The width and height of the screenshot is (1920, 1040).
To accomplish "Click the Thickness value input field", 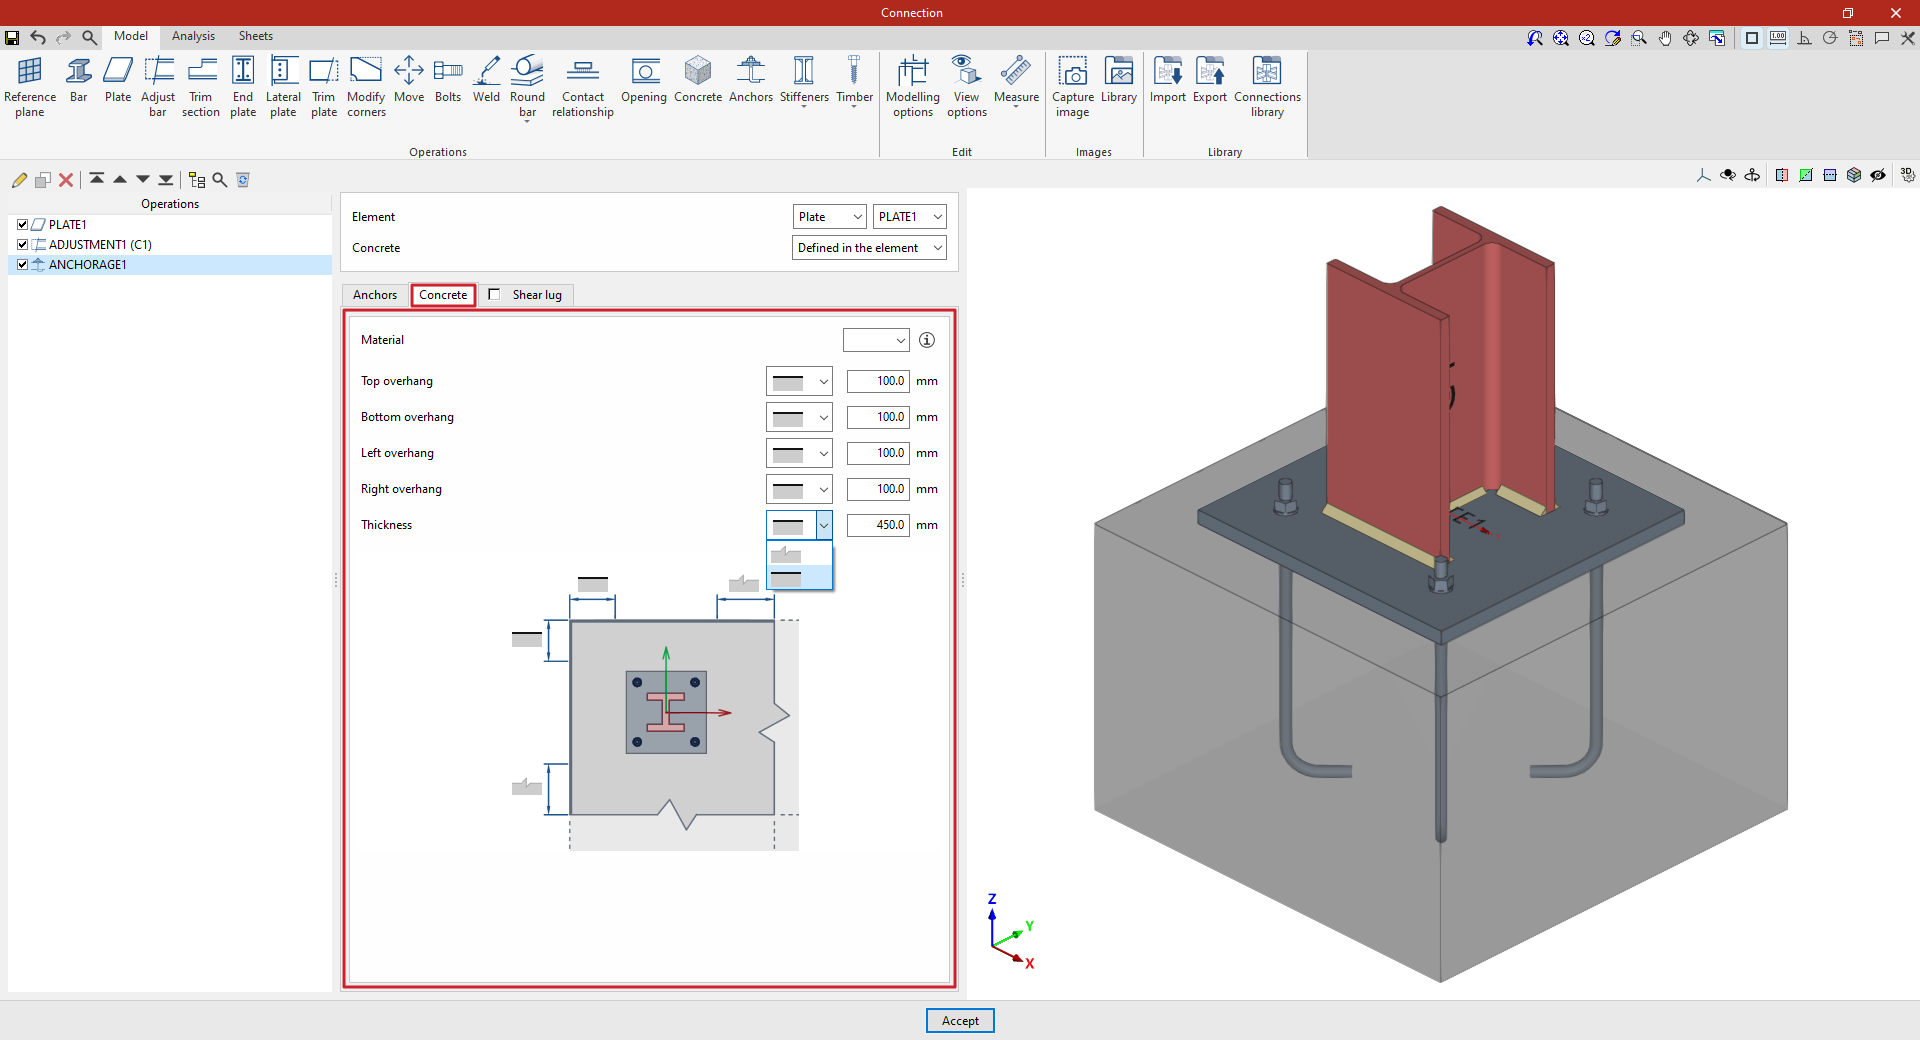I will [878, 525].
